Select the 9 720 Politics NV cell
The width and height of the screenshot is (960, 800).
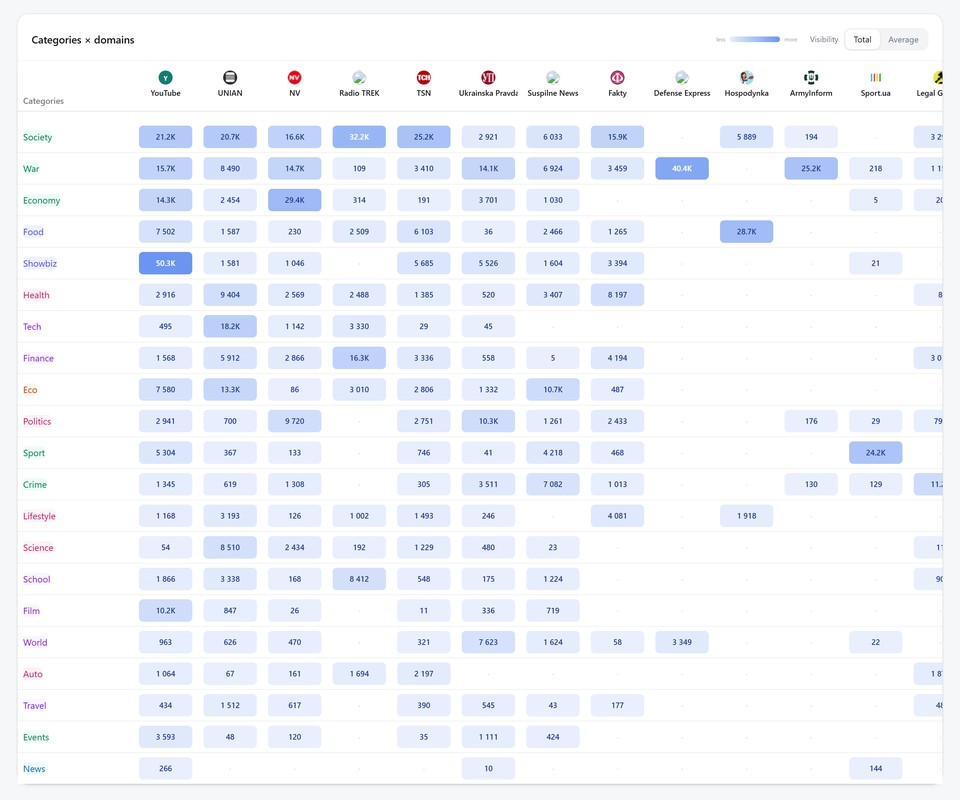294,421
